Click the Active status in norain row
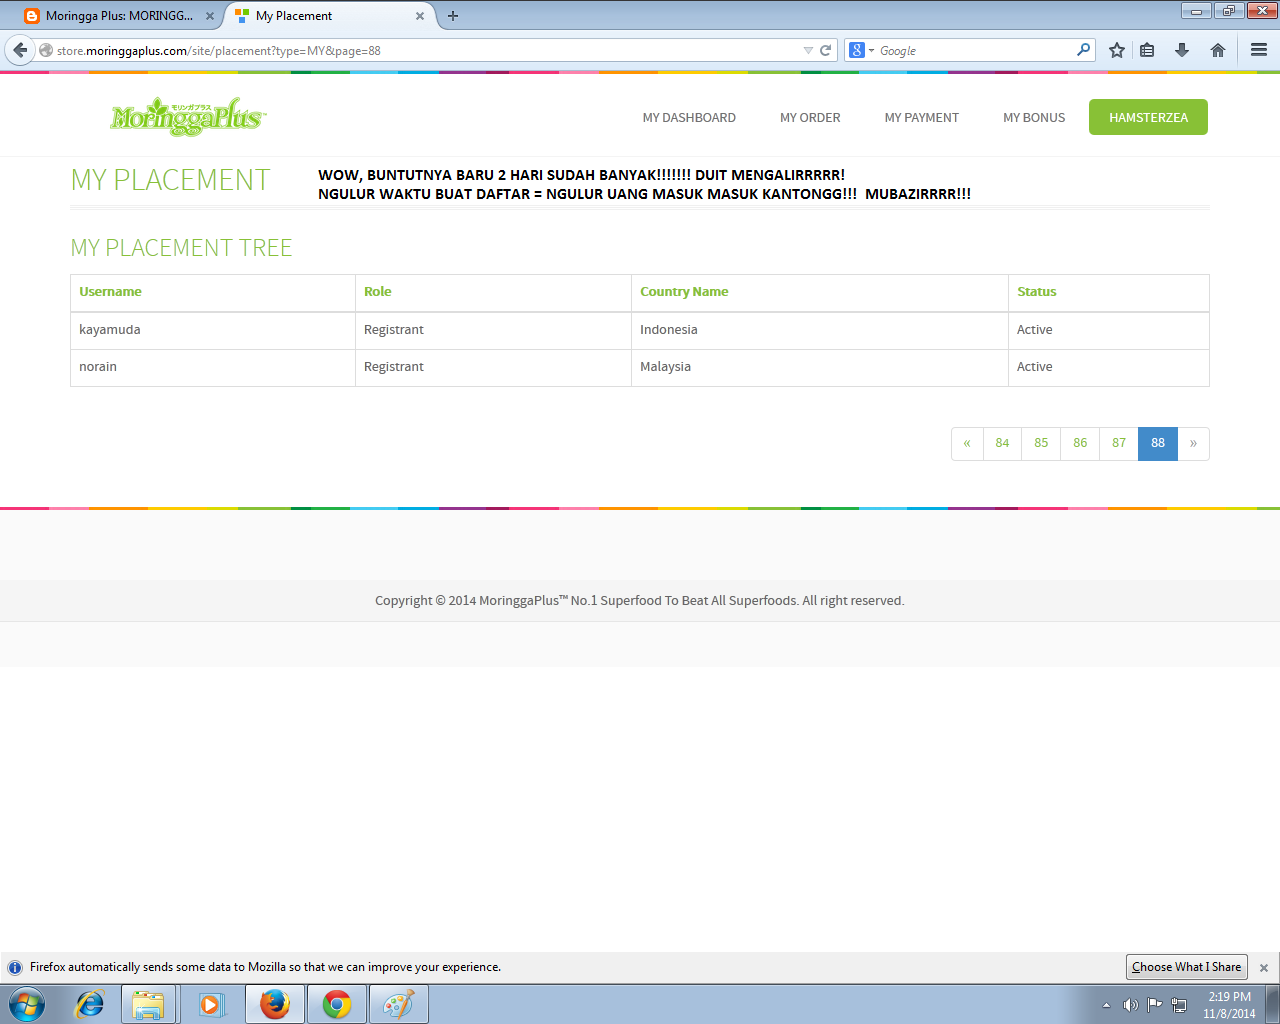 tap(1109, 367)
